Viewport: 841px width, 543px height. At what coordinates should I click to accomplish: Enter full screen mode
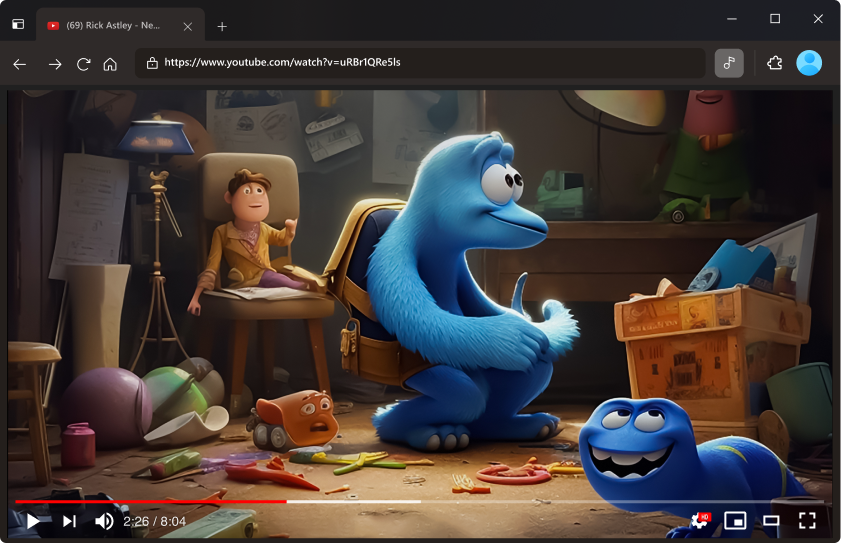[x=807, y=521]
